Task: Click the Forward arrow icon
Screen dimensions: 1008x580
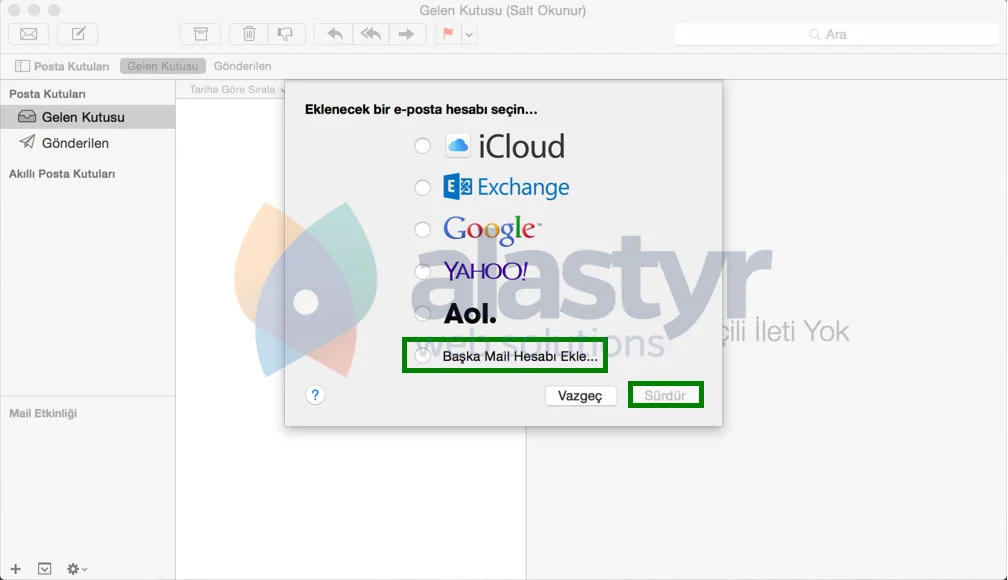Action: click(407, 33)
